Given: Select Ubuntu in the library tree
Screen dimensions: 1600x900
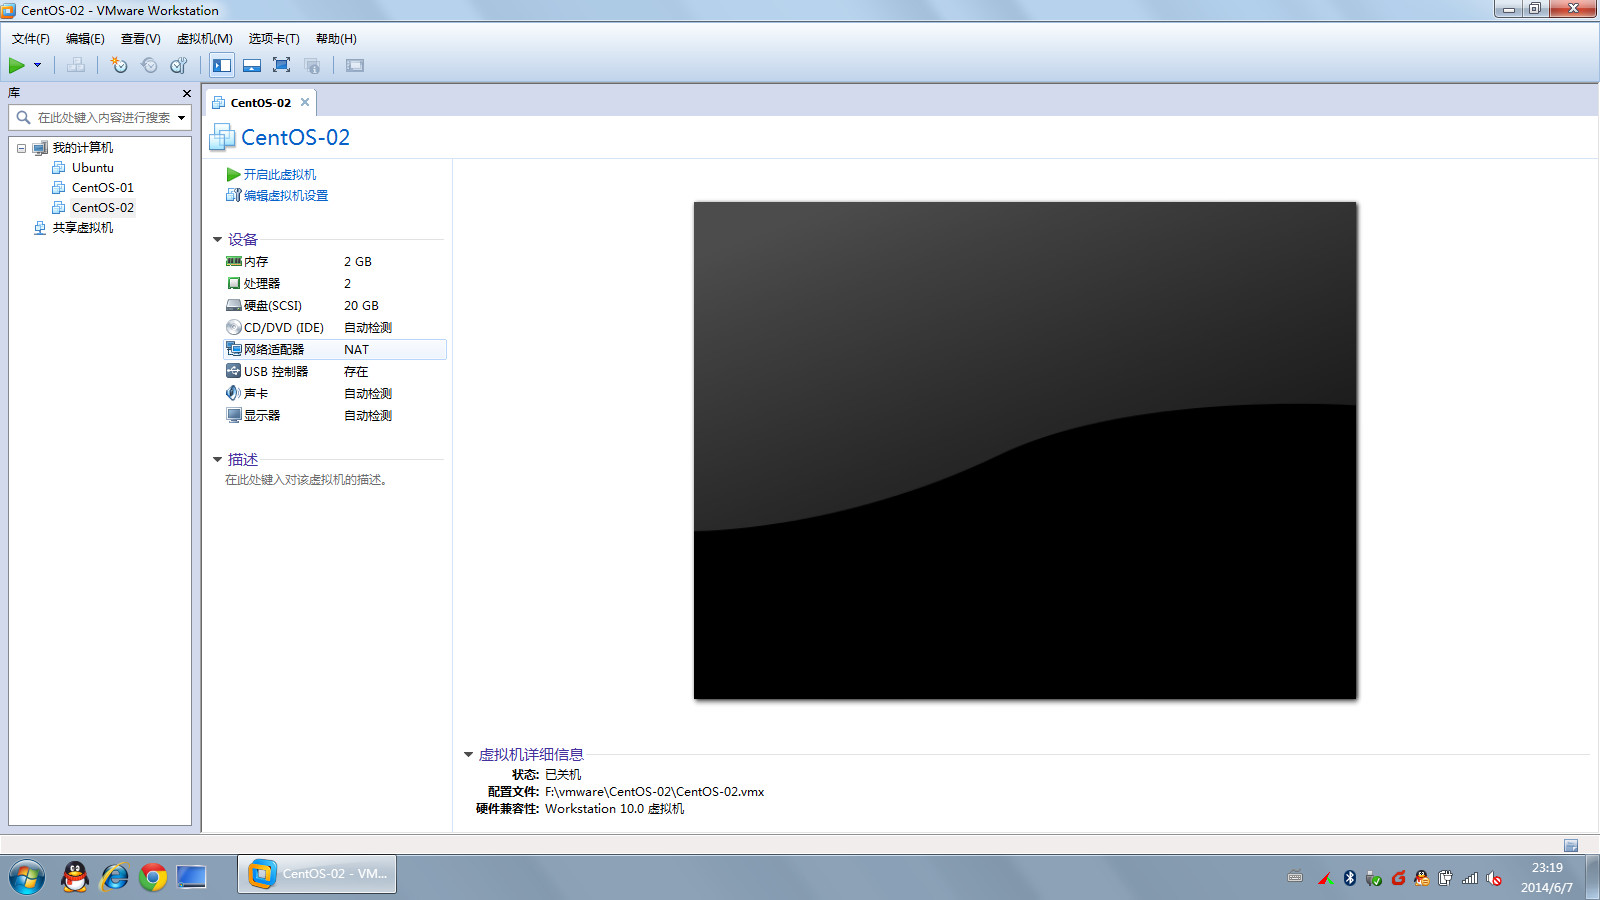Looking at the screenshot, I should coord(92,168).
